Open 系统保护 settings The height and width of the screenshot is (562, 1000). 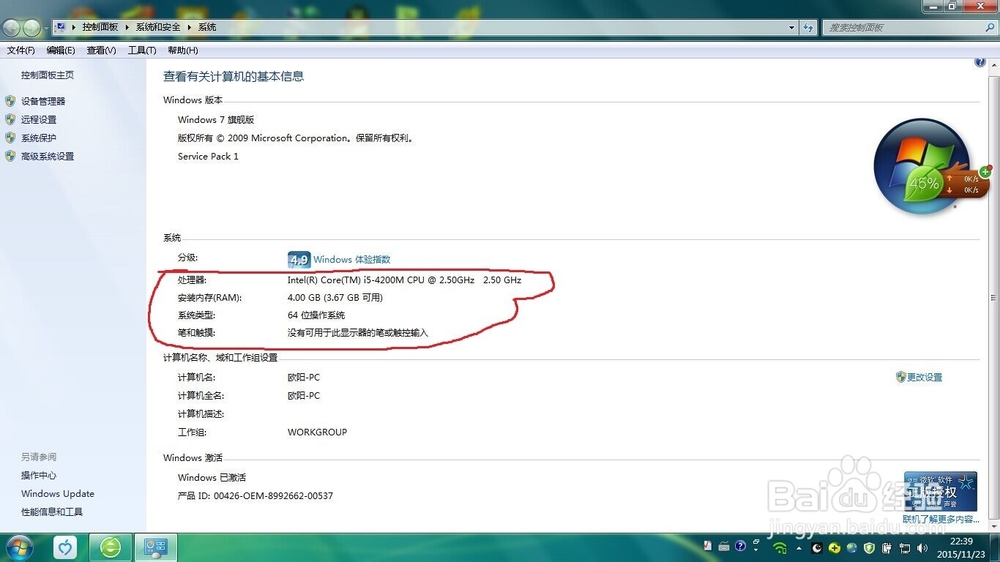coord(38,138)
